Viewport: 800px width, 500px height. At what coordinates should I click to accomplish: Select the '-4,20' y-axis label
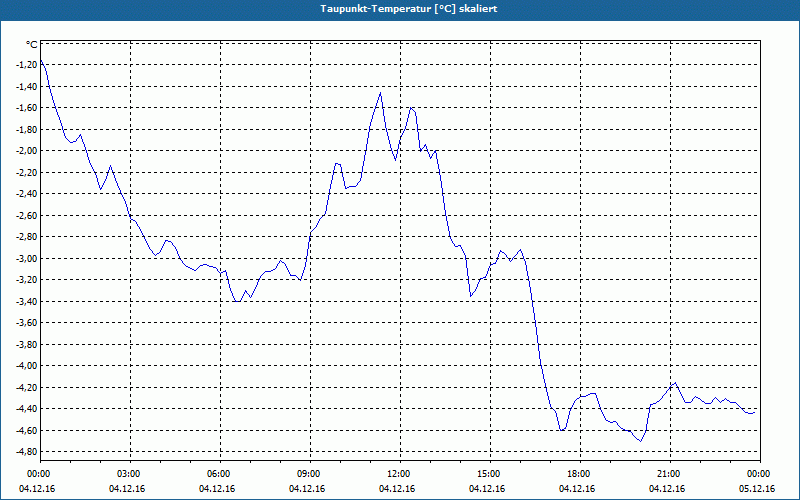(x=28, y=387)
